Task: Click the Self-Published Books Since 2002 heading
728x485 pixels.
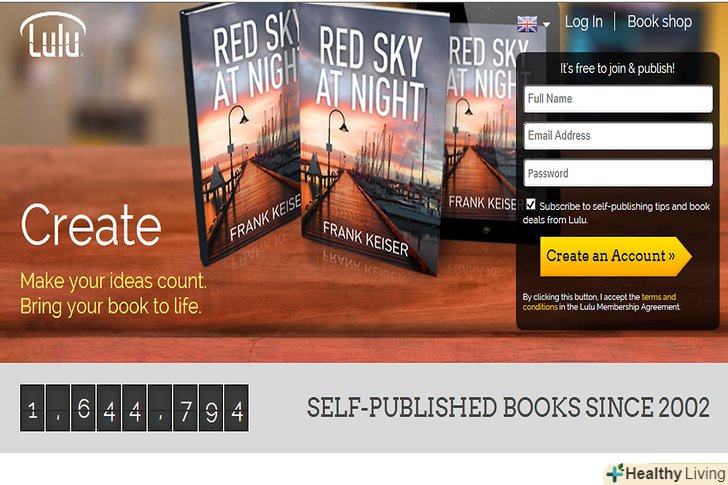Action: coord(508,407)
